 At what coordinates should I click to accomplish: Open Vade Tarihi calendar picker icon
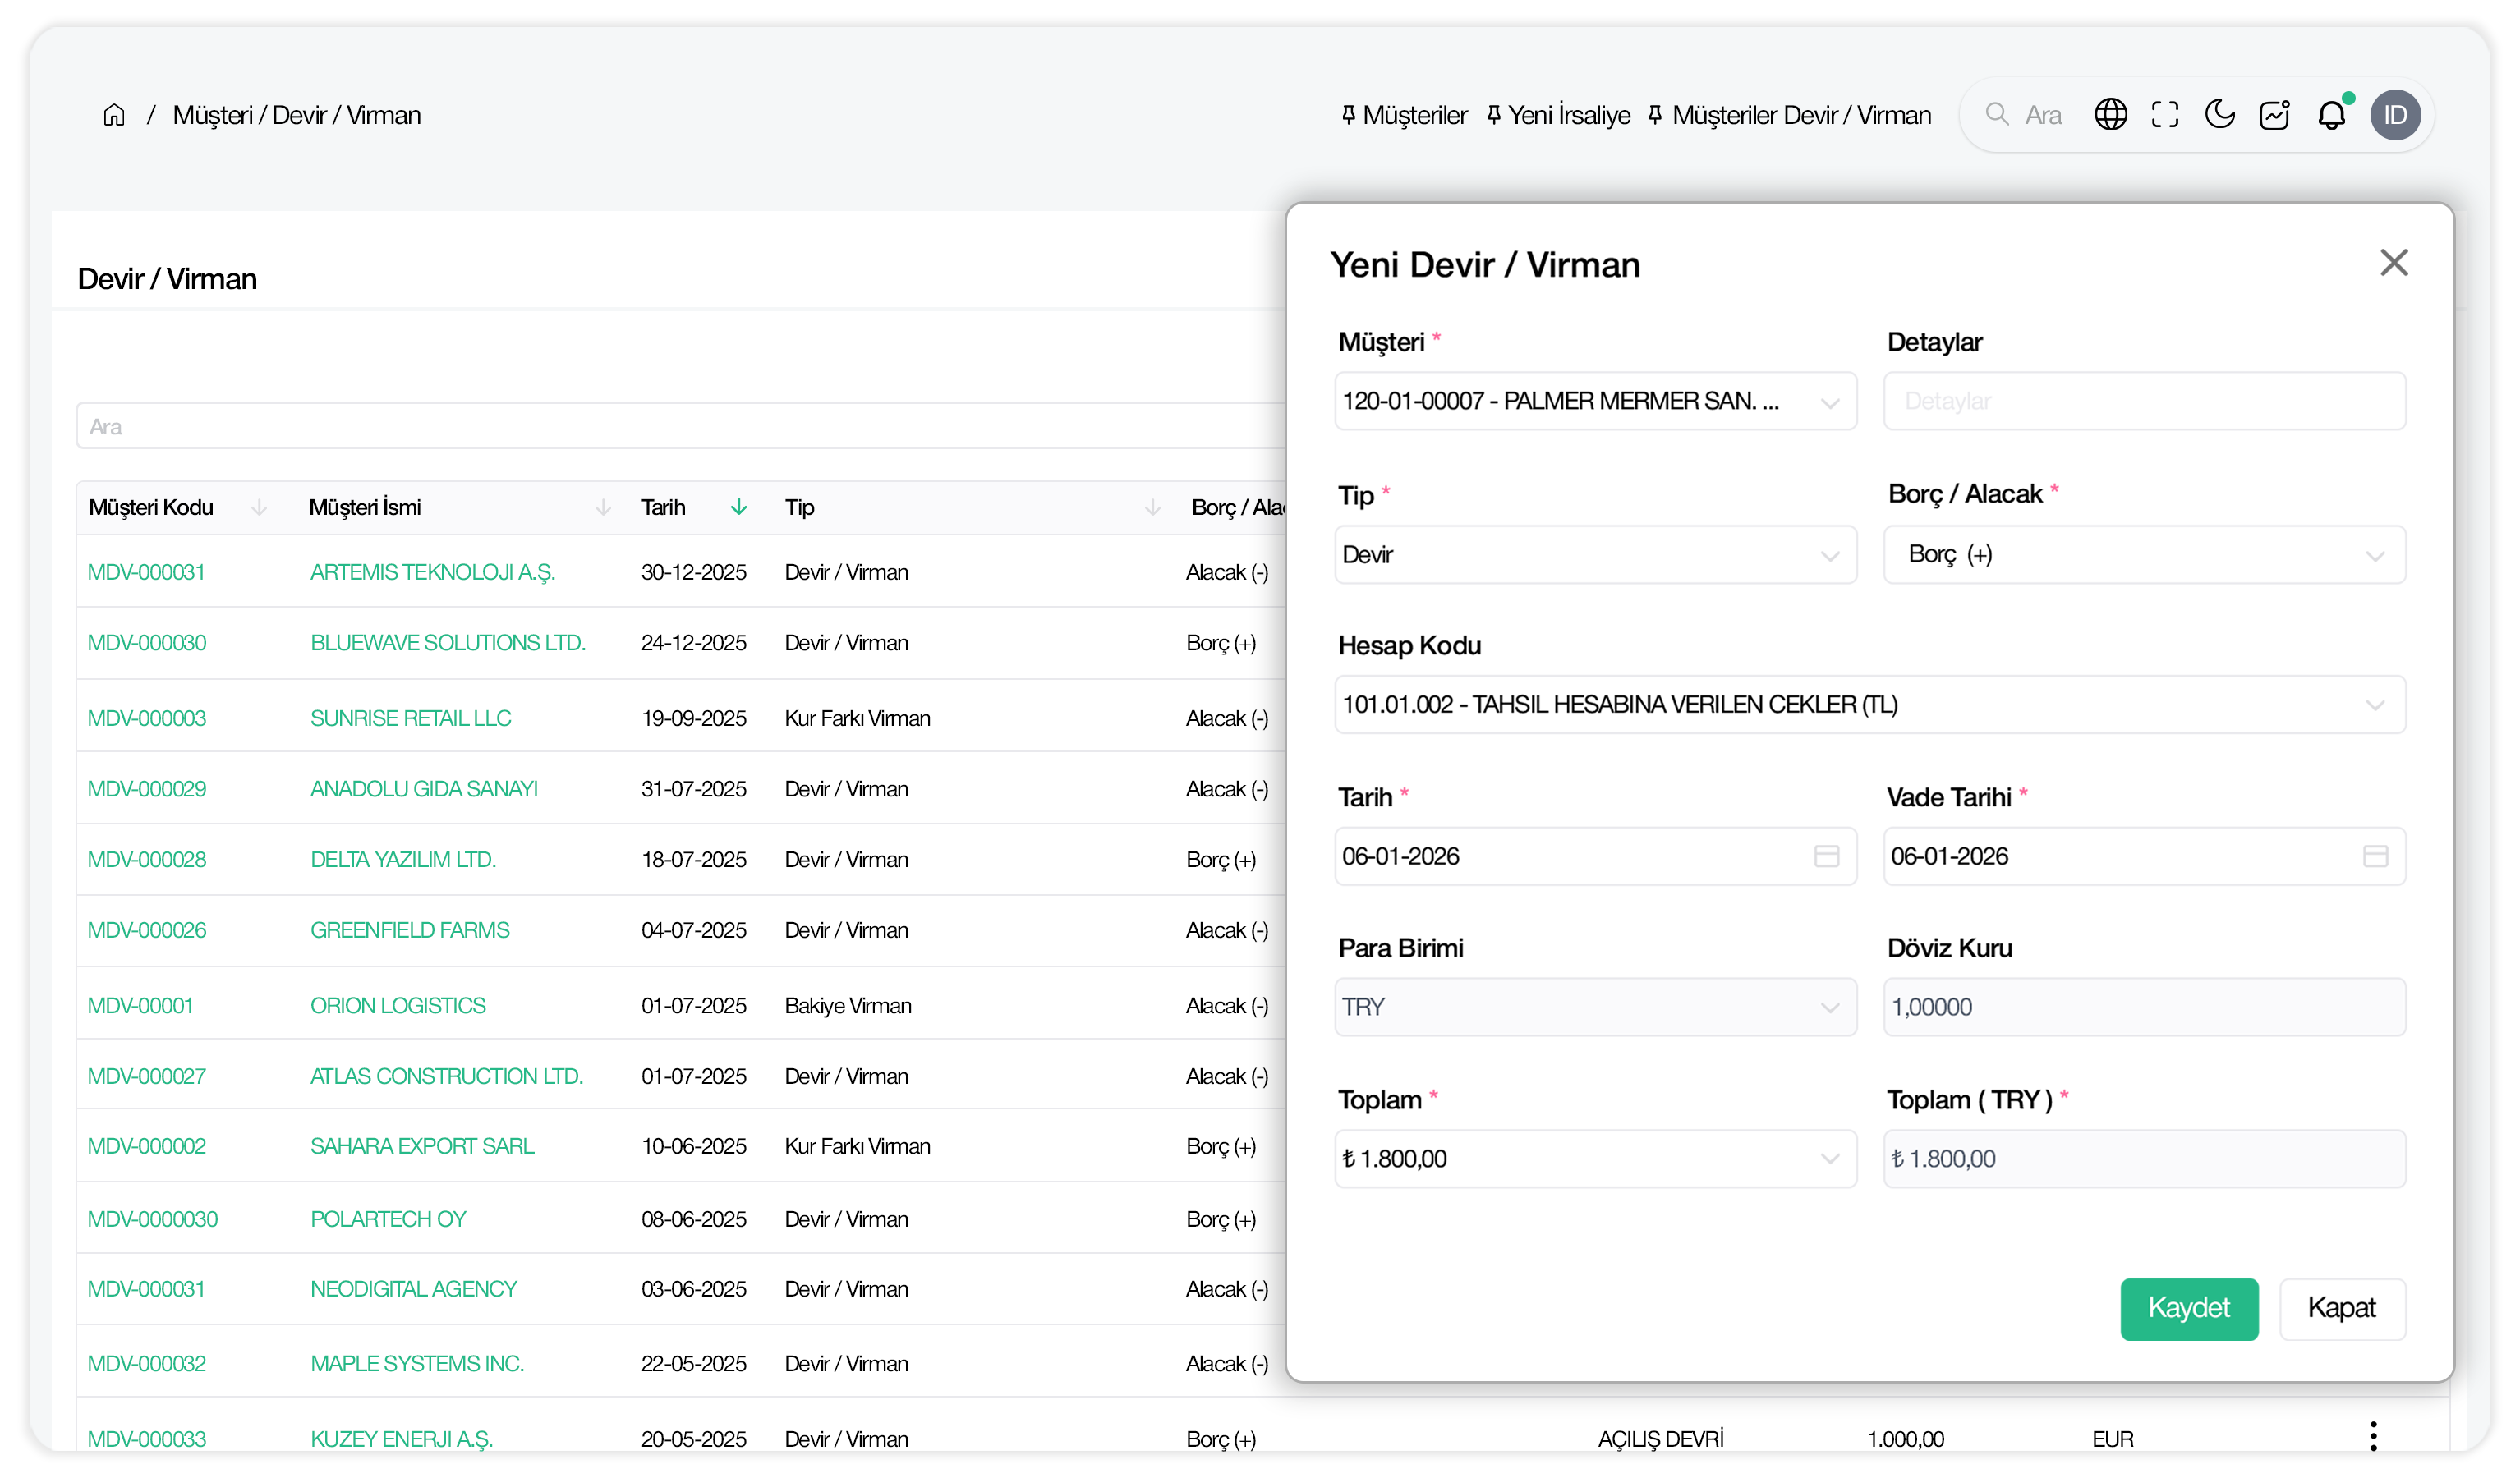(2375, 856)
